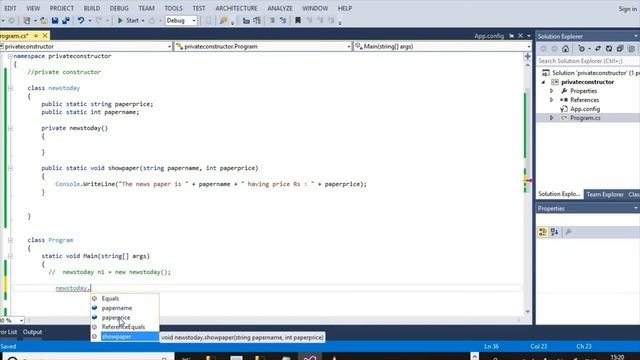Select App.config in Solution Explorer
640x360 pixels.
point(585,109)
